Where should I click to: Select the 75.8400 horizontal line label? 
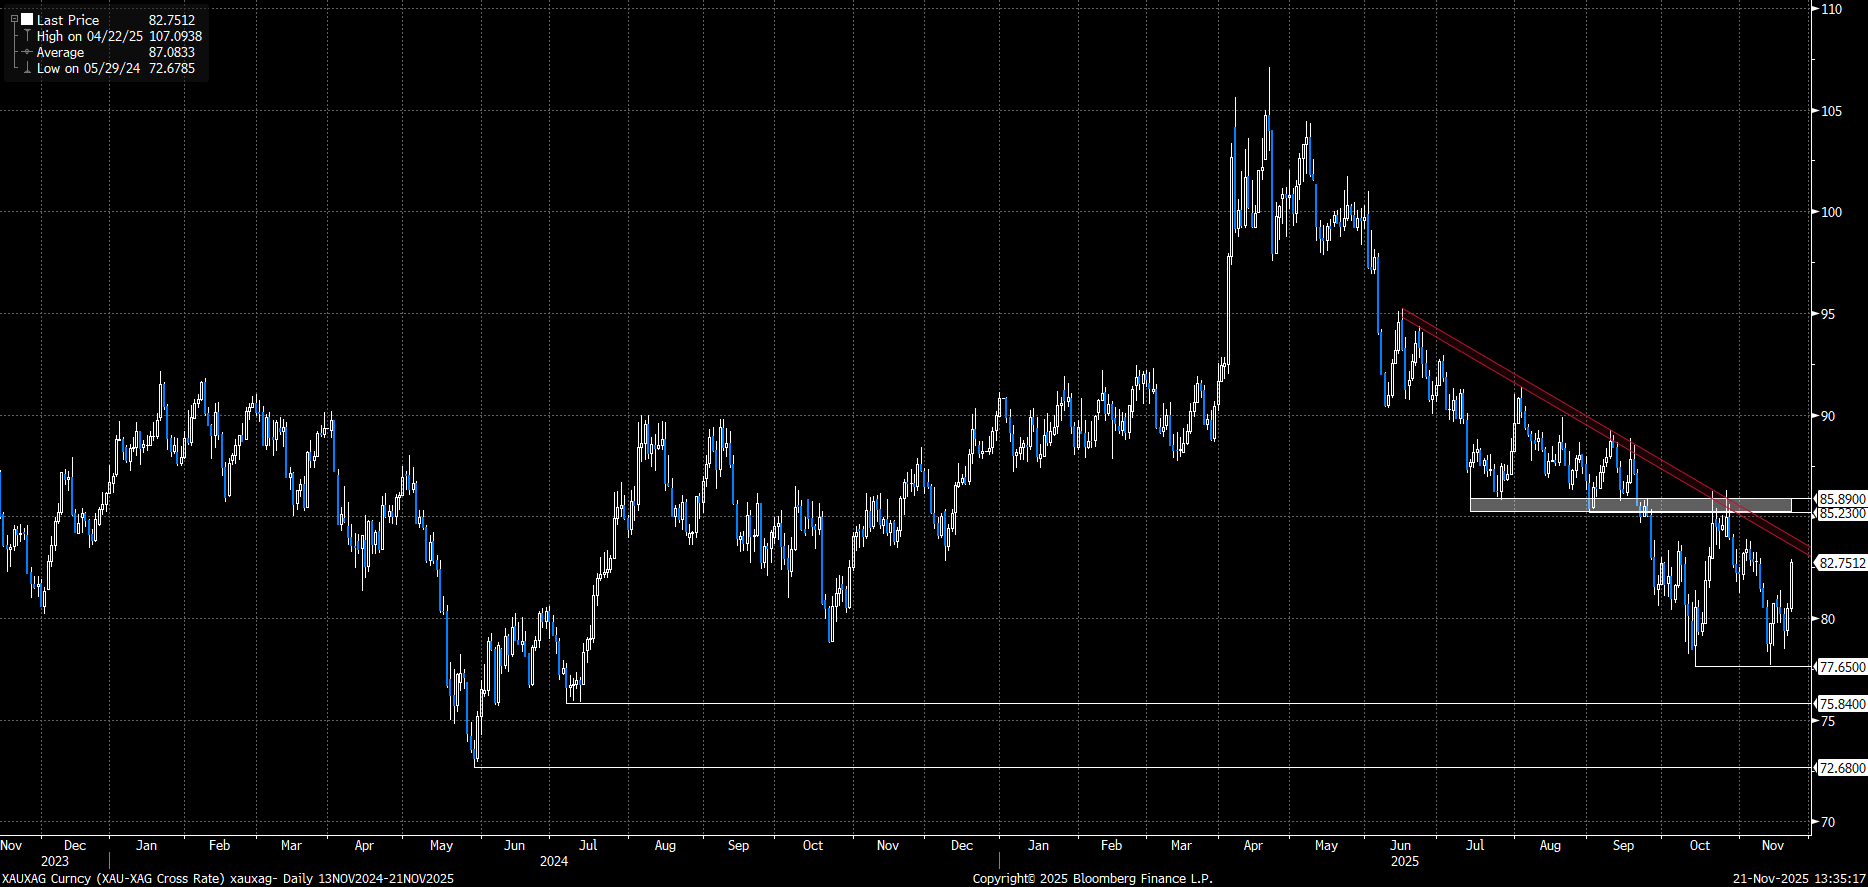pyautogui.click(x=1841, y=704)
